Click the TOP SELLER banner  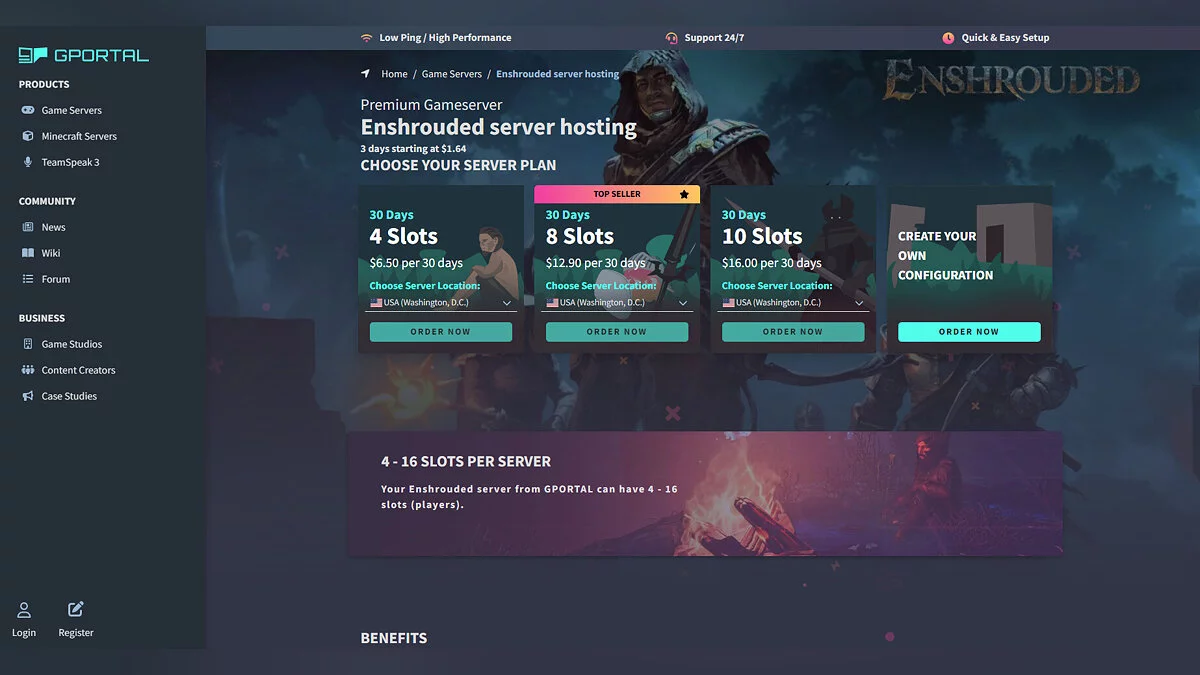click(617, 194)
